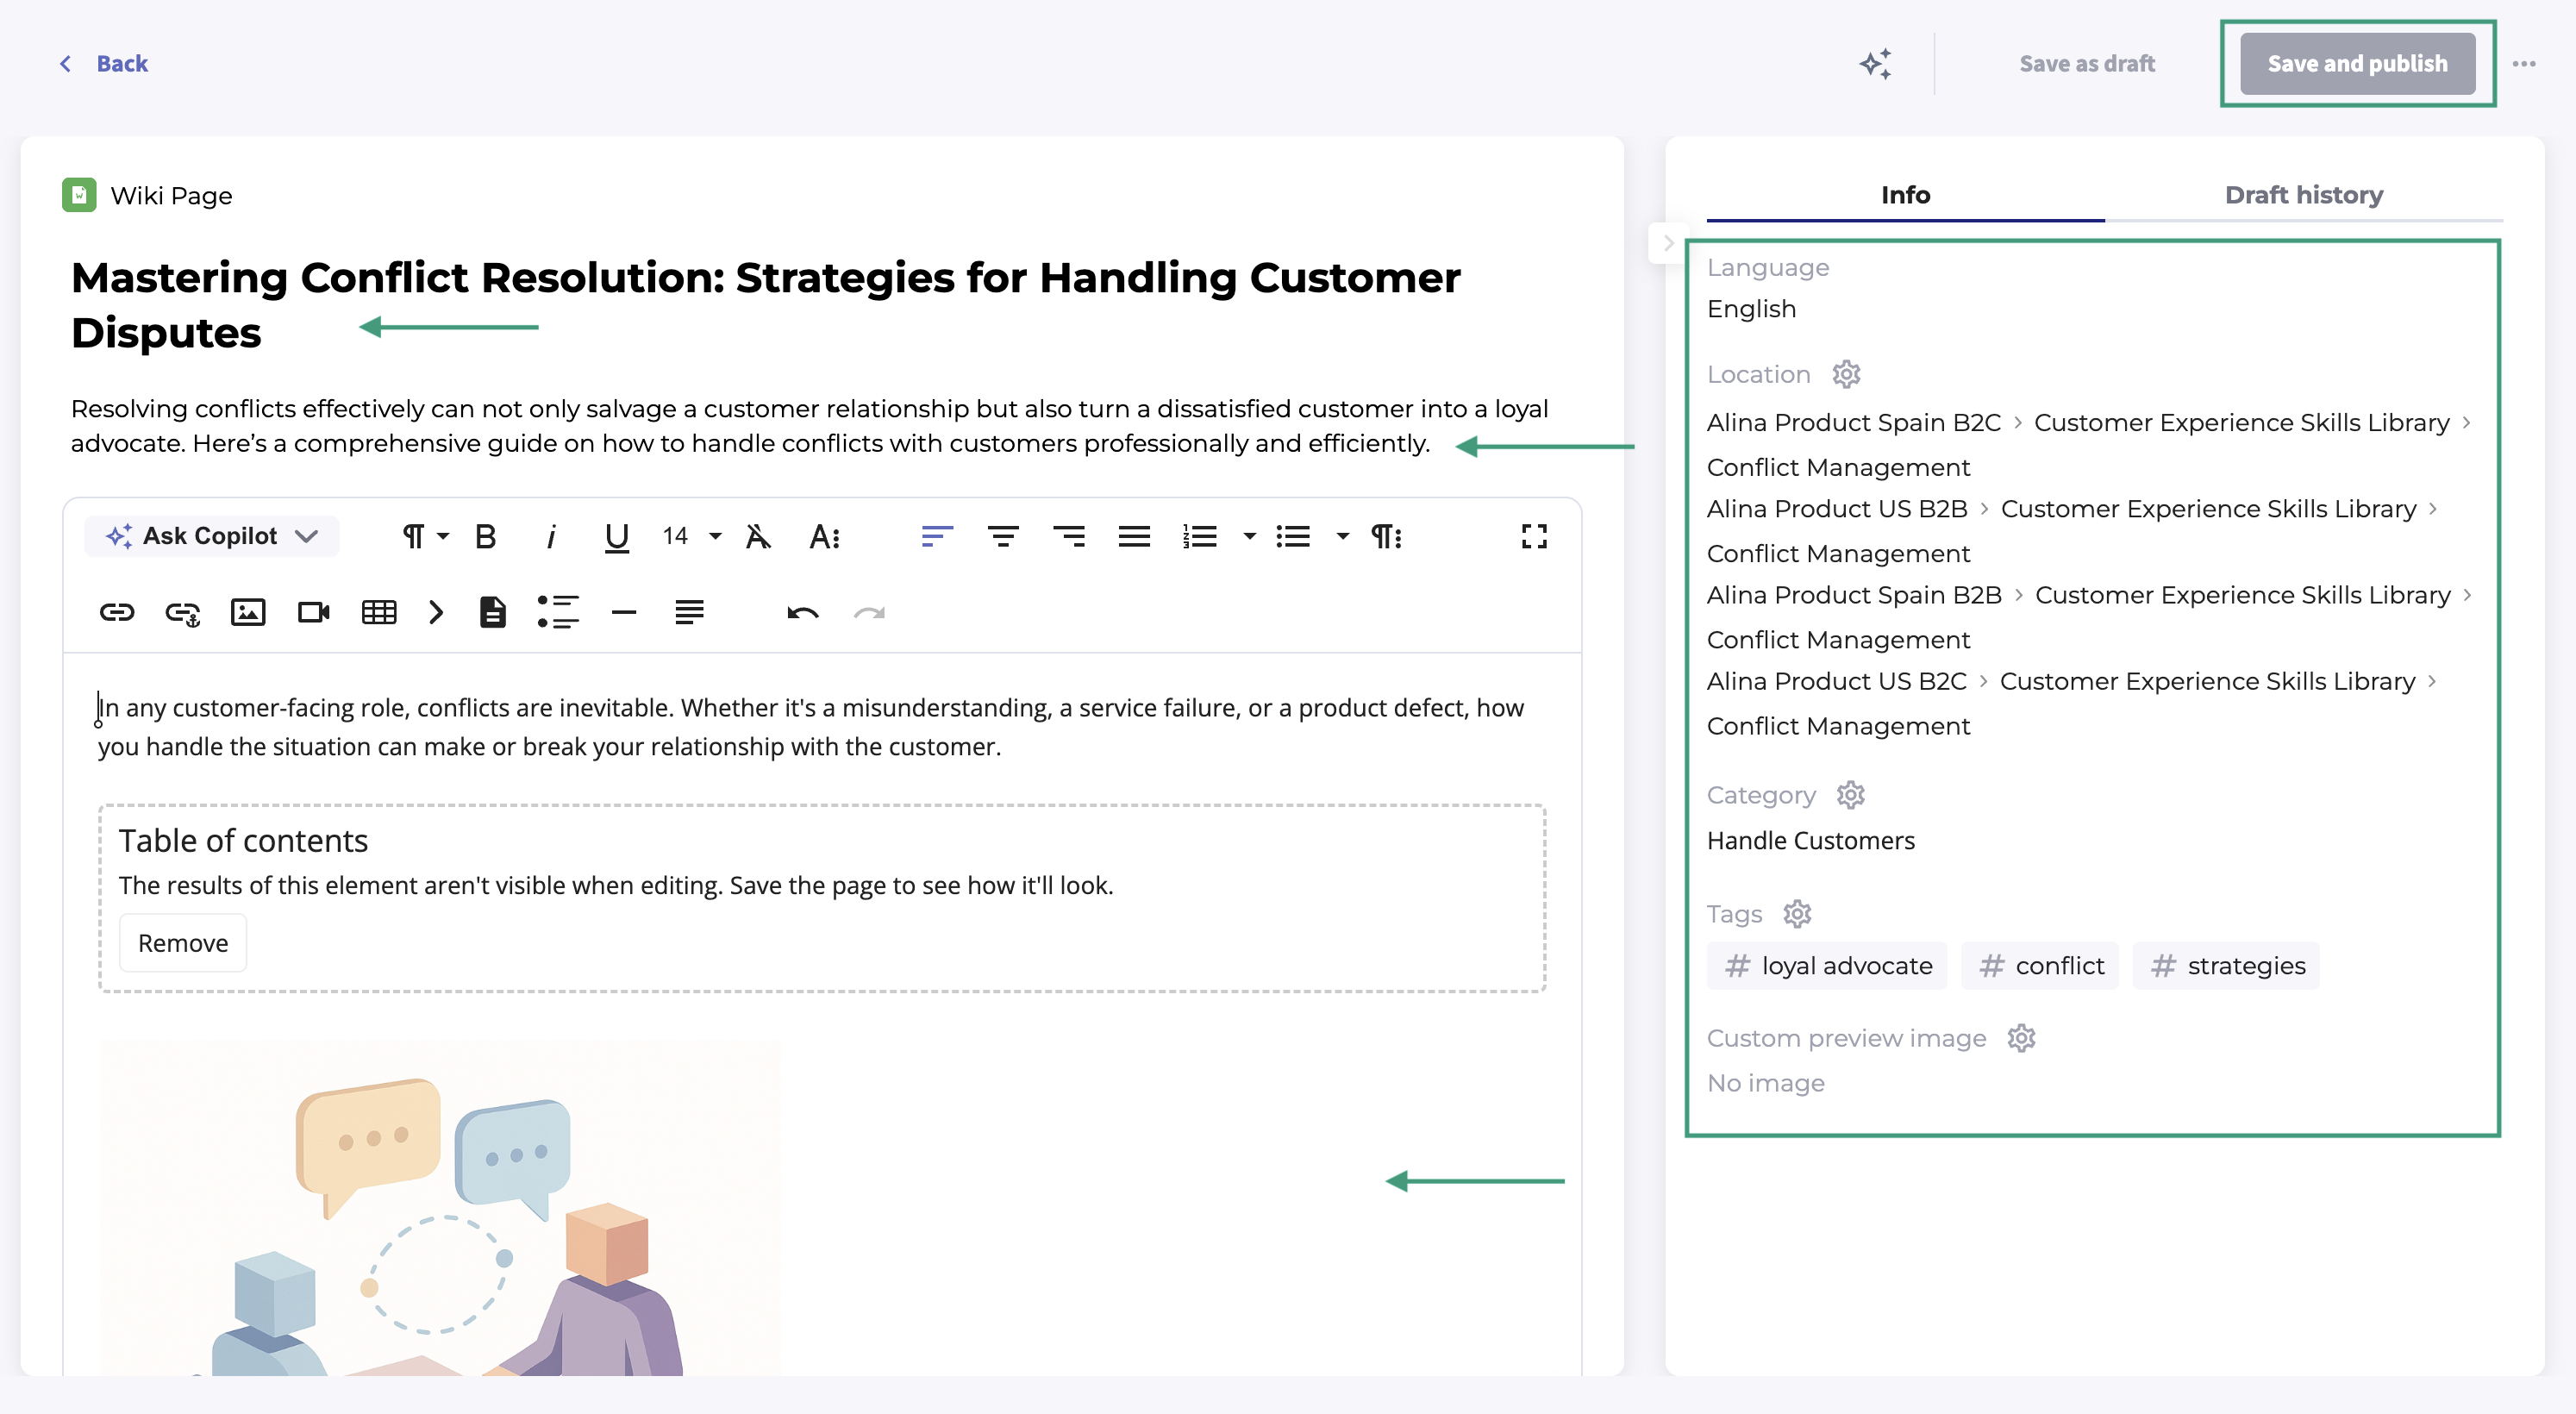2576x1414 pixels.
Task: Open the Location settings gear
Action: pos(1845,374)
